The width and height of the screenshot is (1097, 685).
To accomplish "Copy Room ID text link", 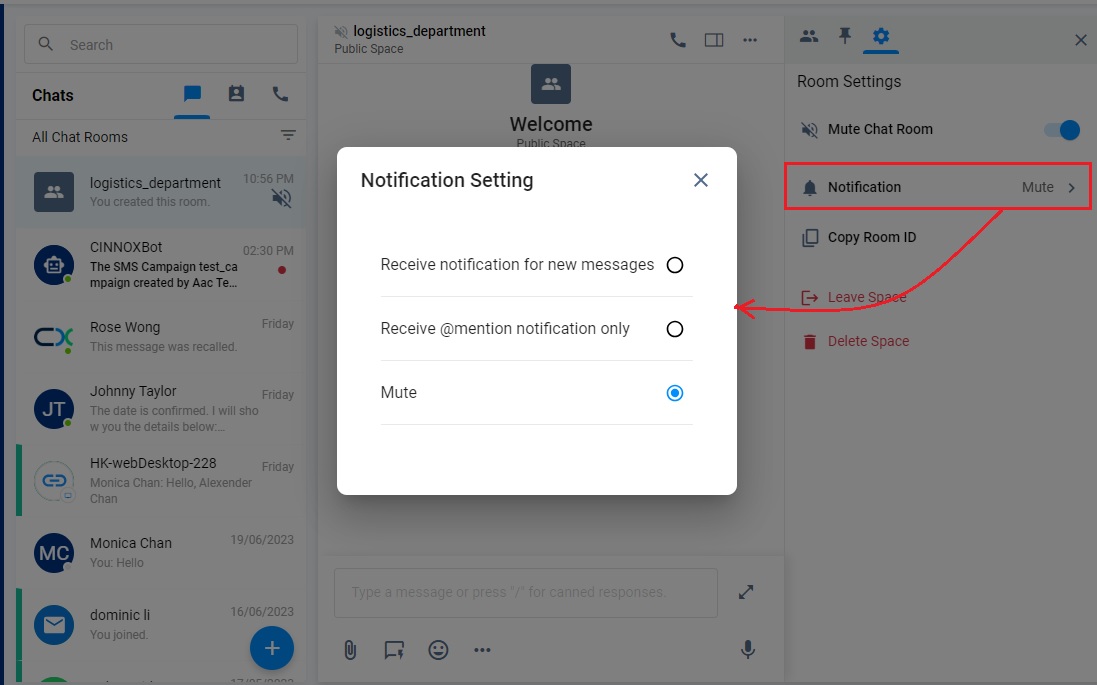I will (872, 237).
